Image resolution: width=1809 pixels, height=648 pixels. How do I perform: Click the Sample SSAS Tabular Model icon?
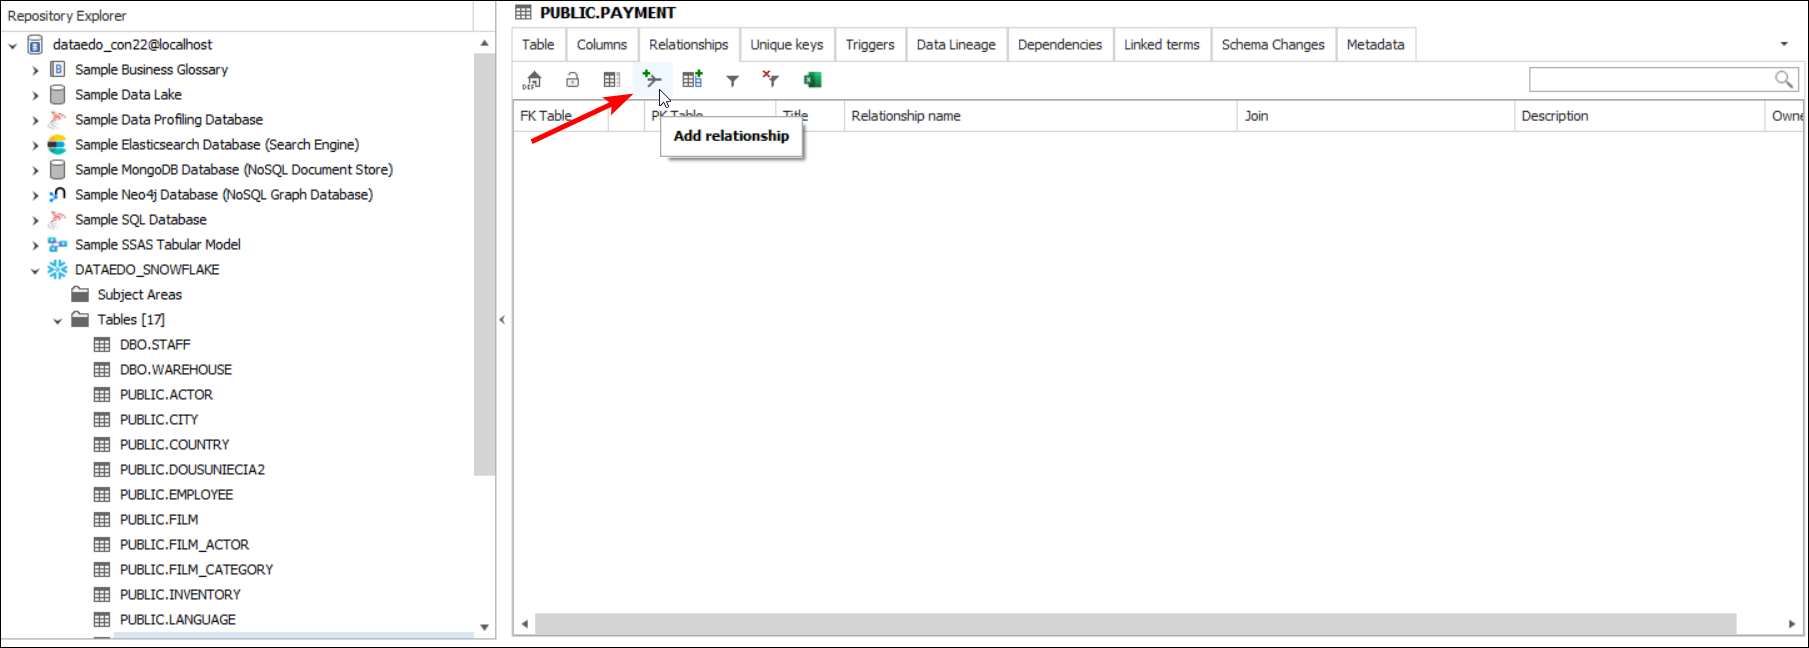coord(58,244)
